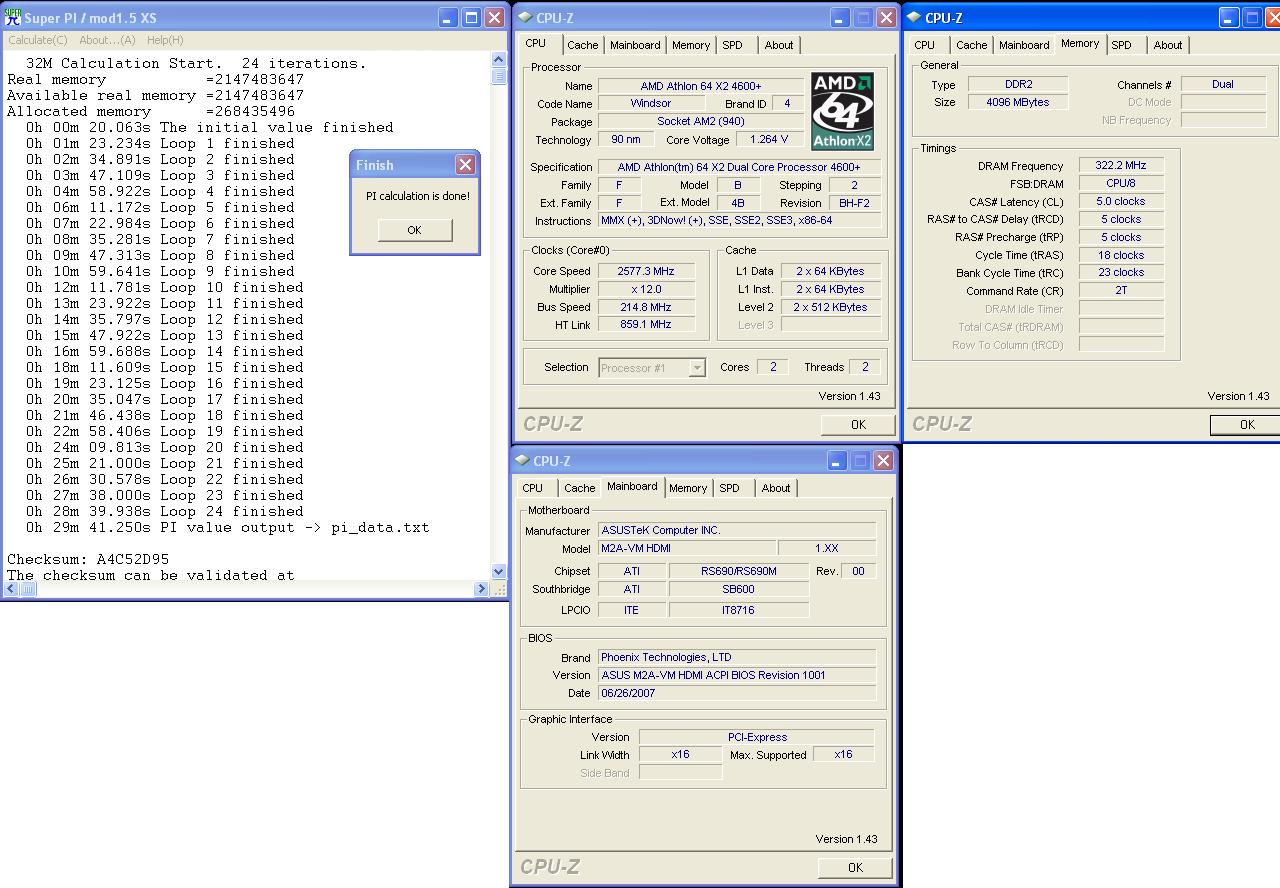Click the motherboard Model field M2A-VM HDMI
This screenshot has height=888, width=1280.
(686, 548)
